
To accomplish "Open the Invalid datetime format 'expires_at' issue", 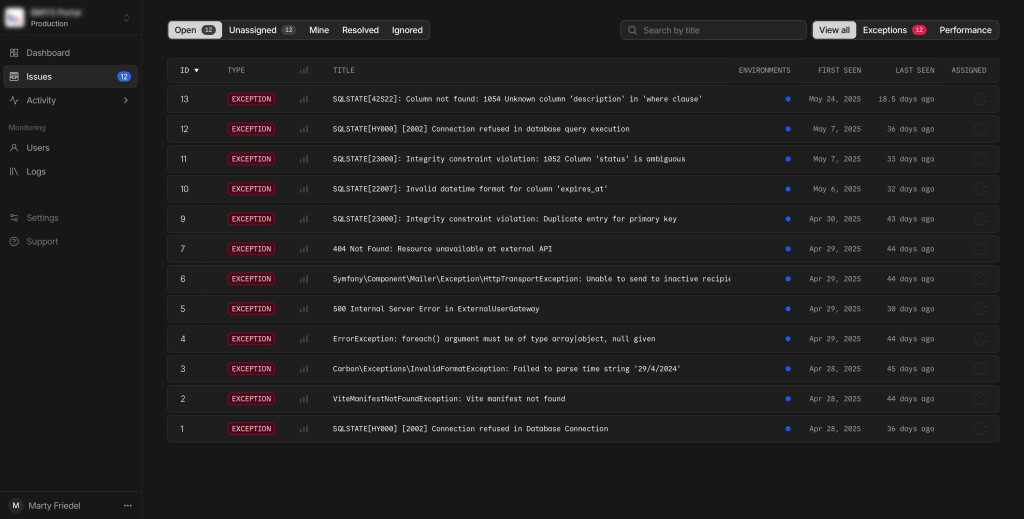I will point(470,189).
